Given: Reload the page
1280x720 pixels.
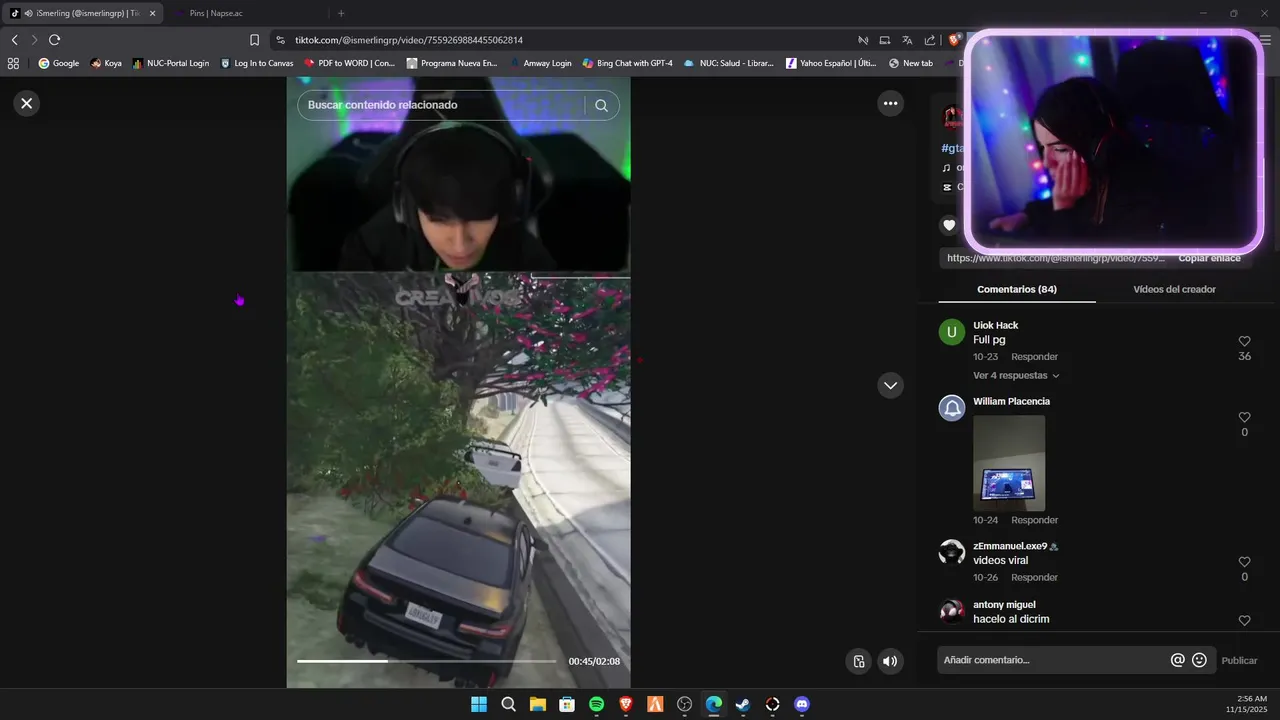Looking at the screenshot, I should point(54,40).
